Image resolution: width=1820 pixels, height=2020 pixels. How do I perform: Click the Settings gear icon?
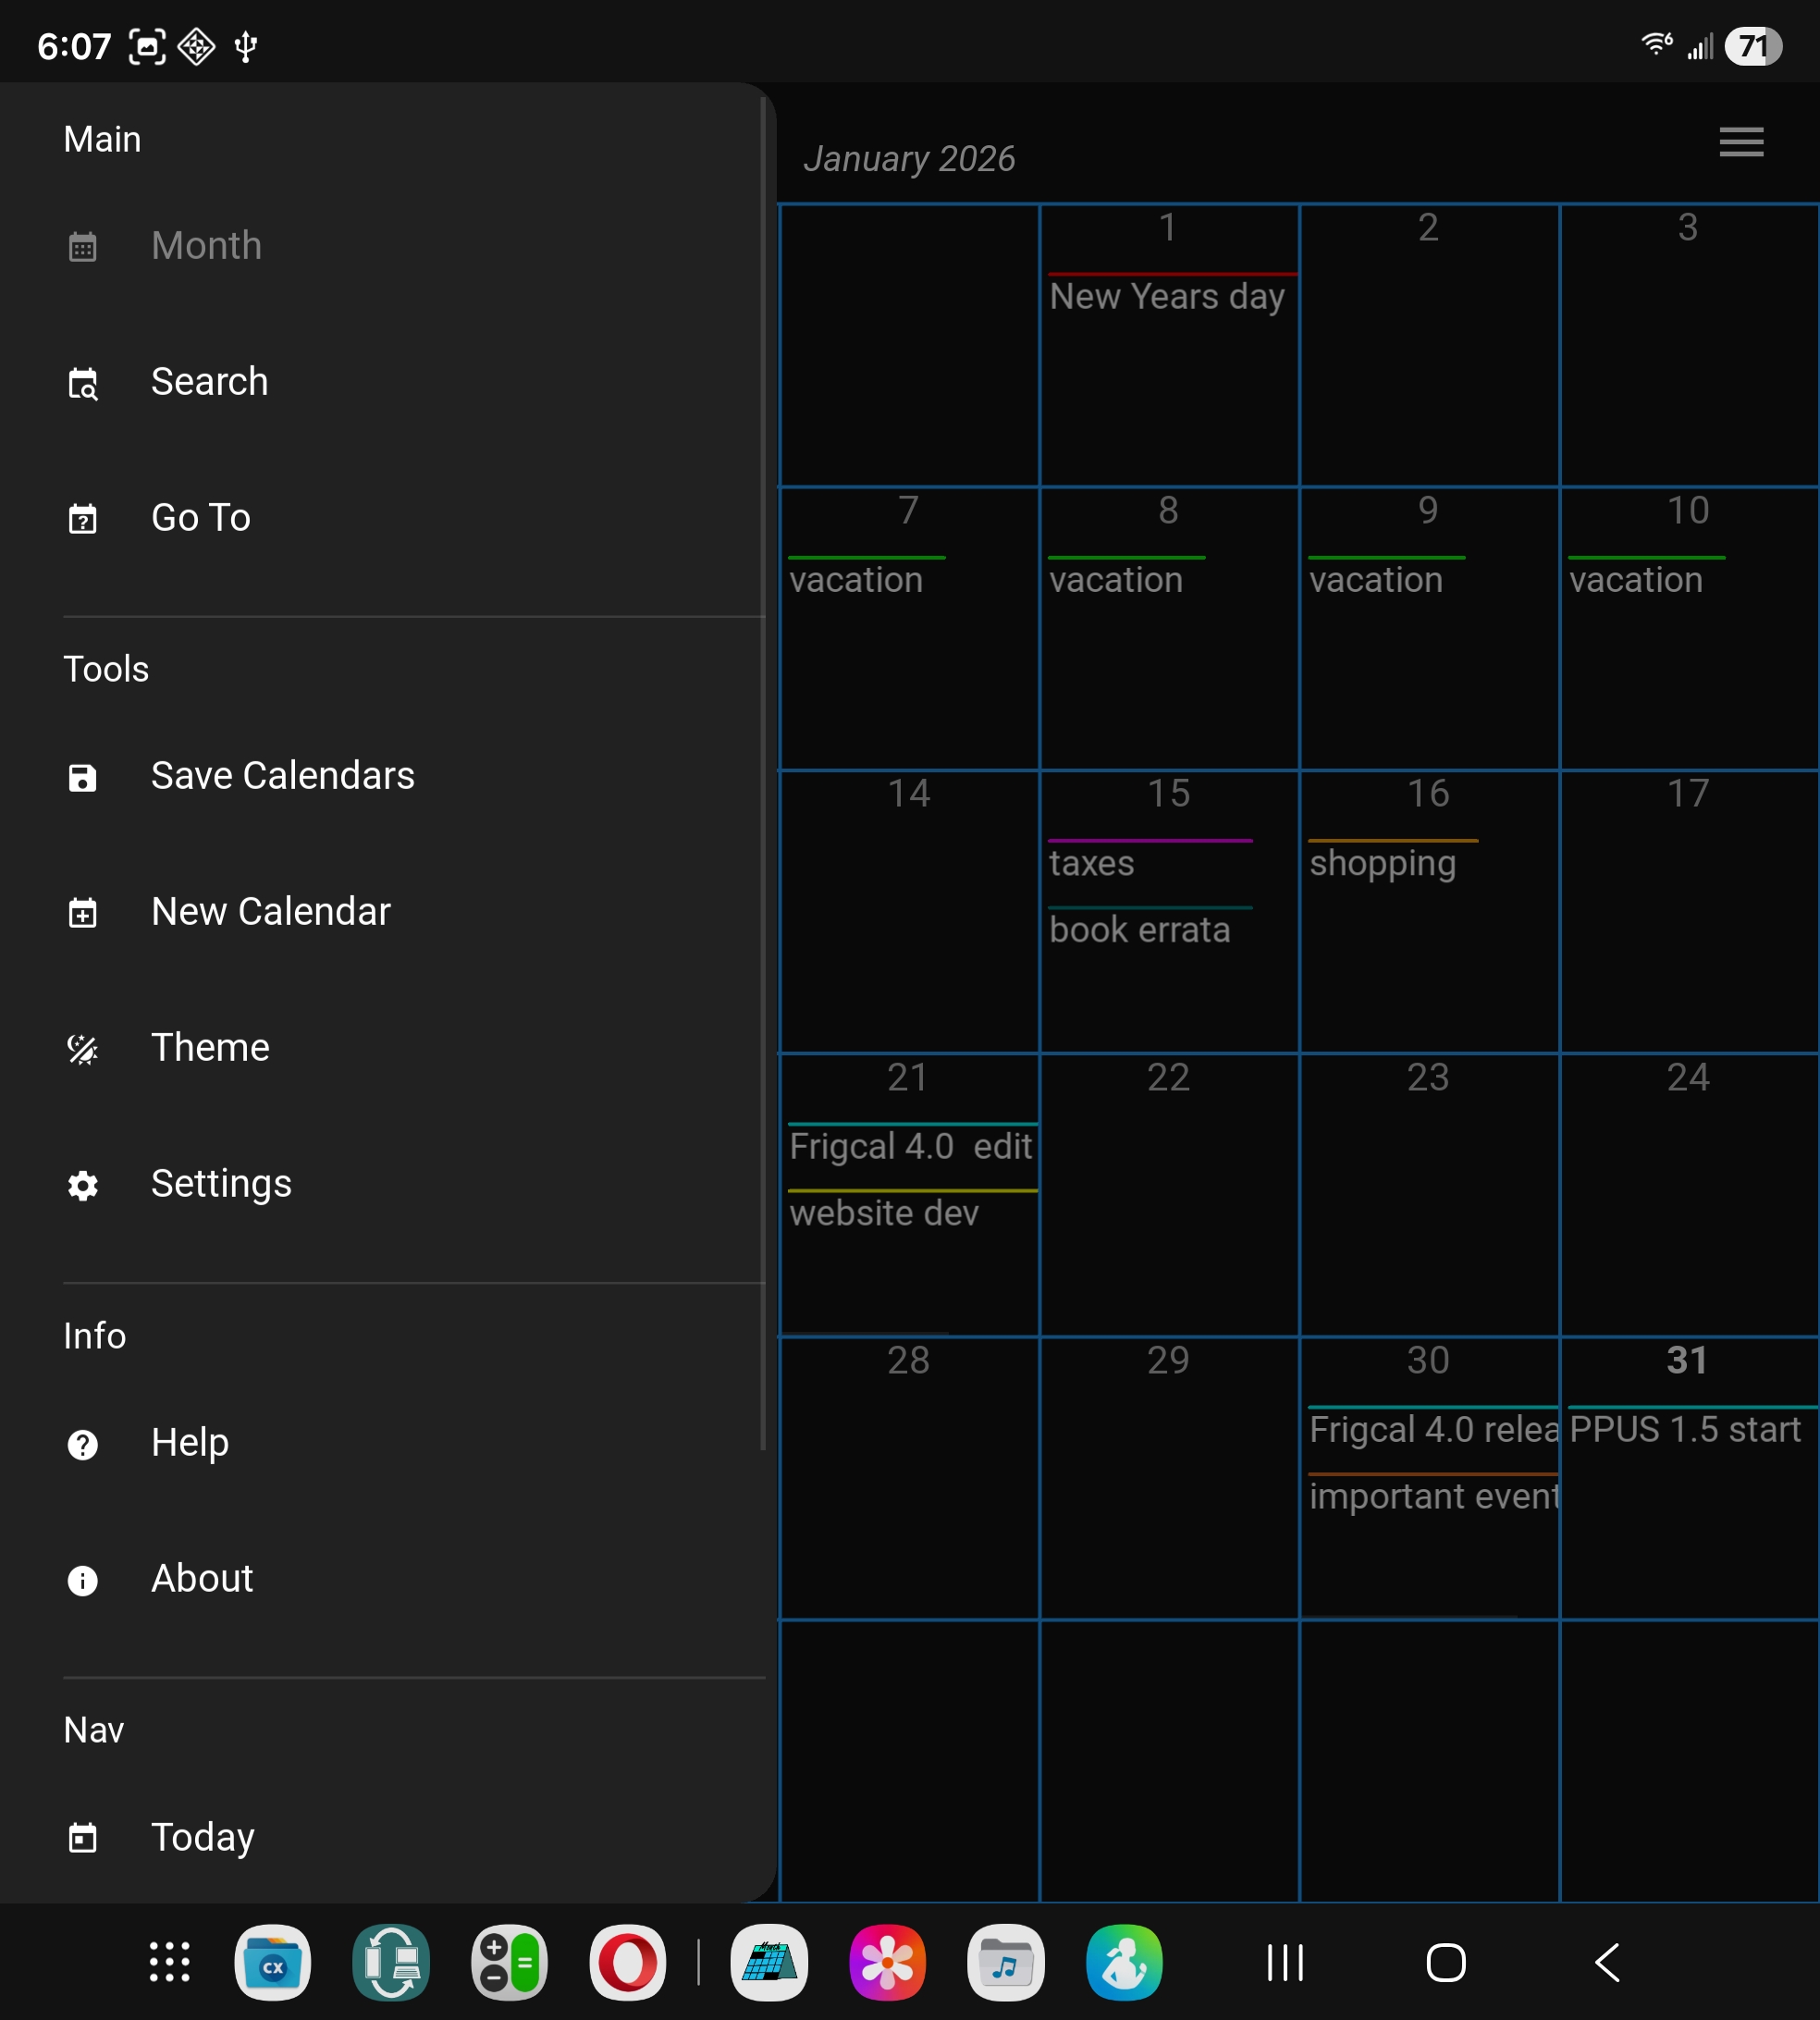[83, 1185]
